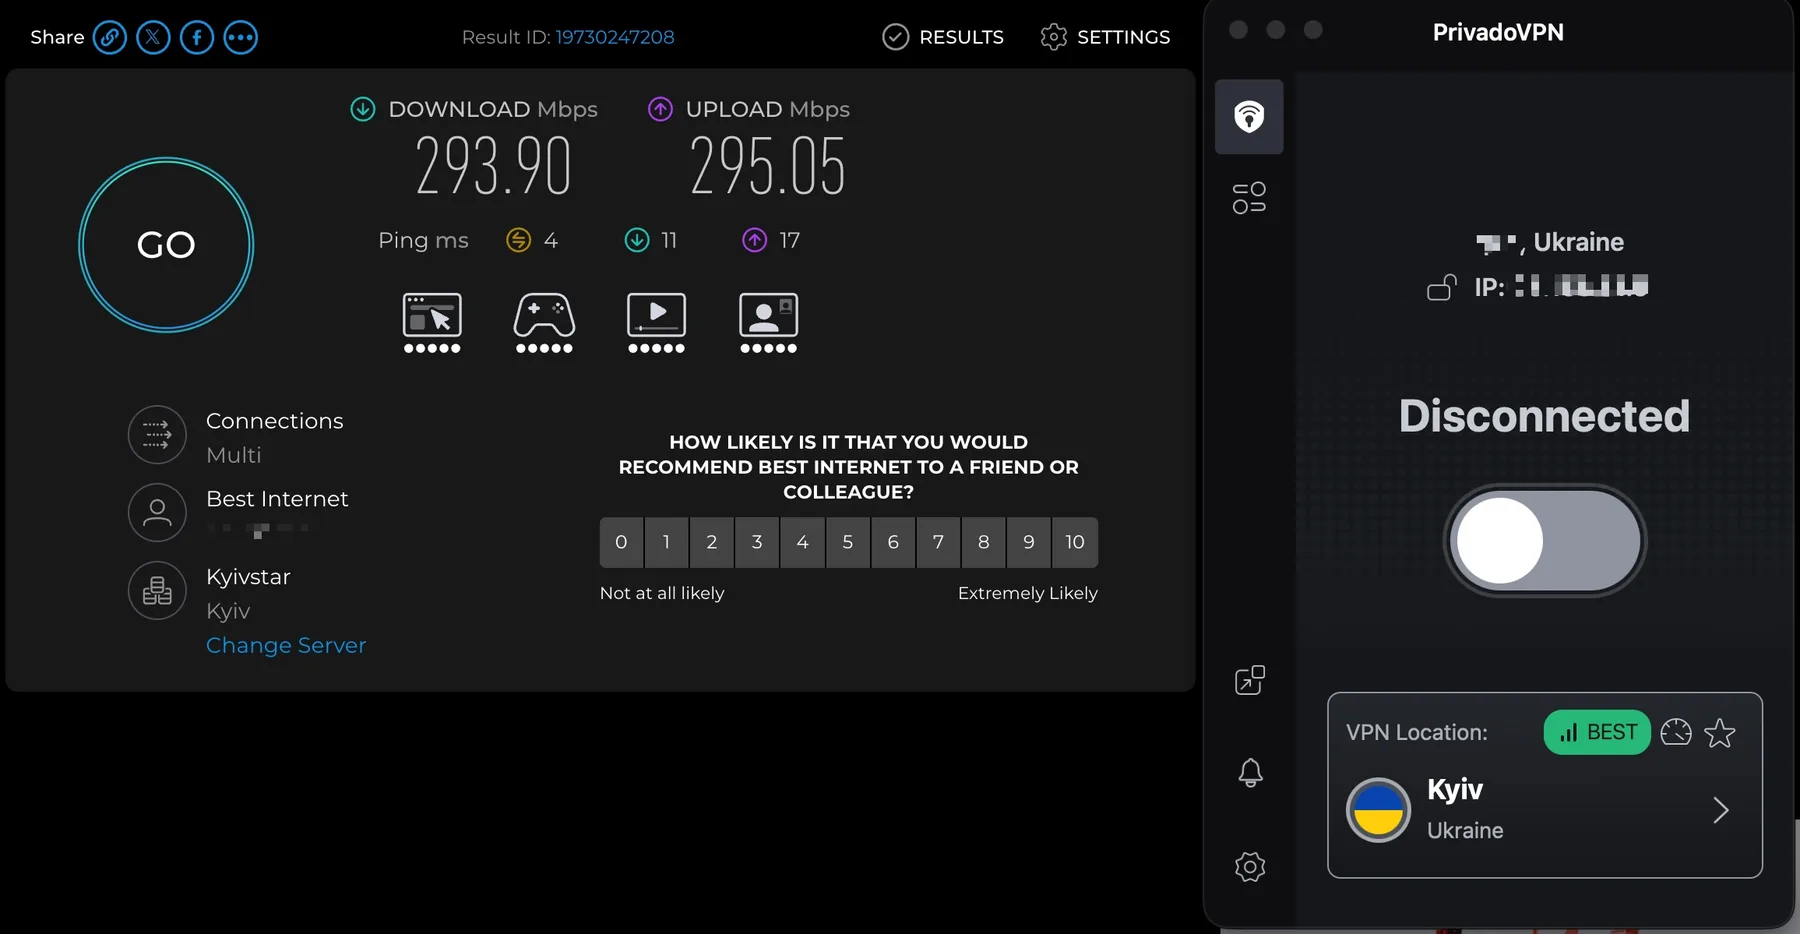This screenshot has height=934, width=1800.
Task: Select BEST VPN location button
Action: pos(1597,732)
